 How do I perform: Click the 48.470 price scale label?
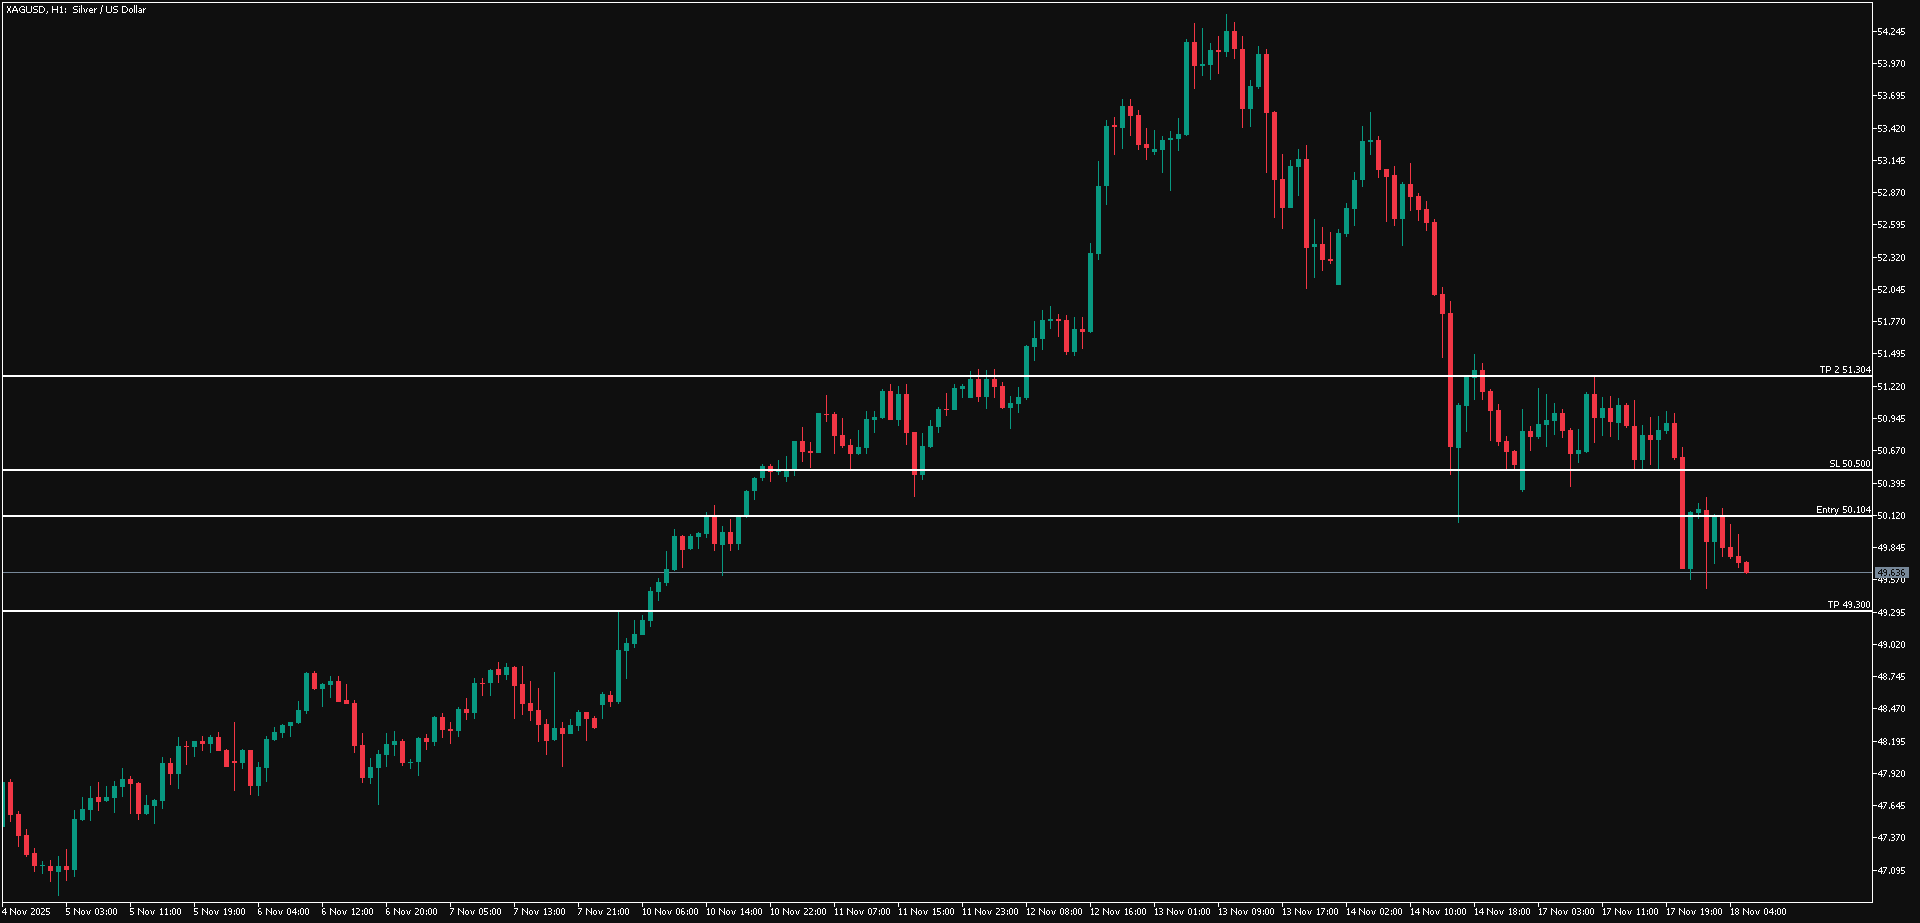click(1891, 709)
